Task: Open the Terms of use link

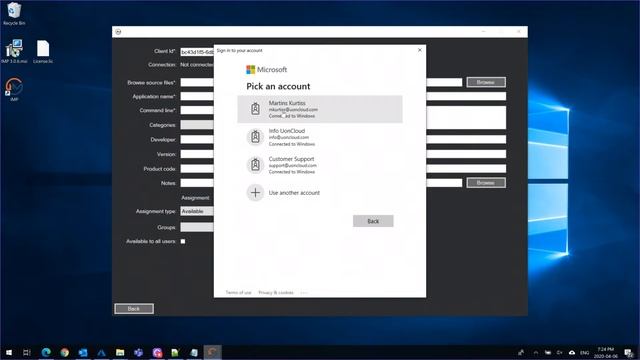Action: tap(238, 293)
